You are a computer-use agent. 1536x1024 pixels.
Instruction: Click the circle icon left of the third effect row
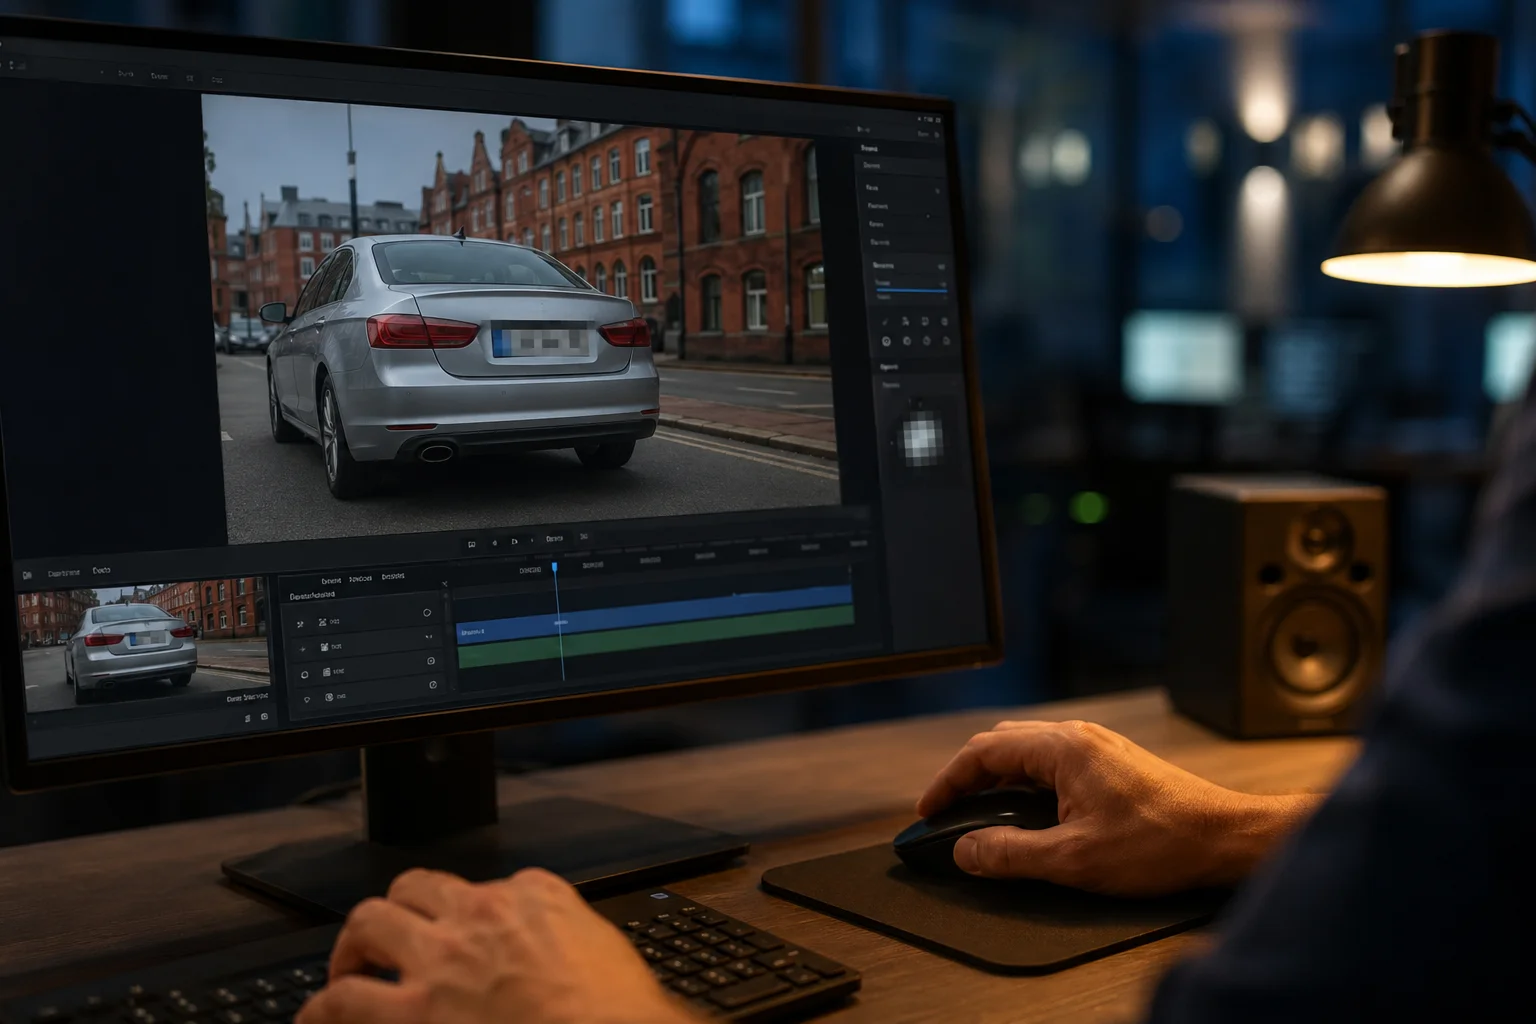pos(304,675)
